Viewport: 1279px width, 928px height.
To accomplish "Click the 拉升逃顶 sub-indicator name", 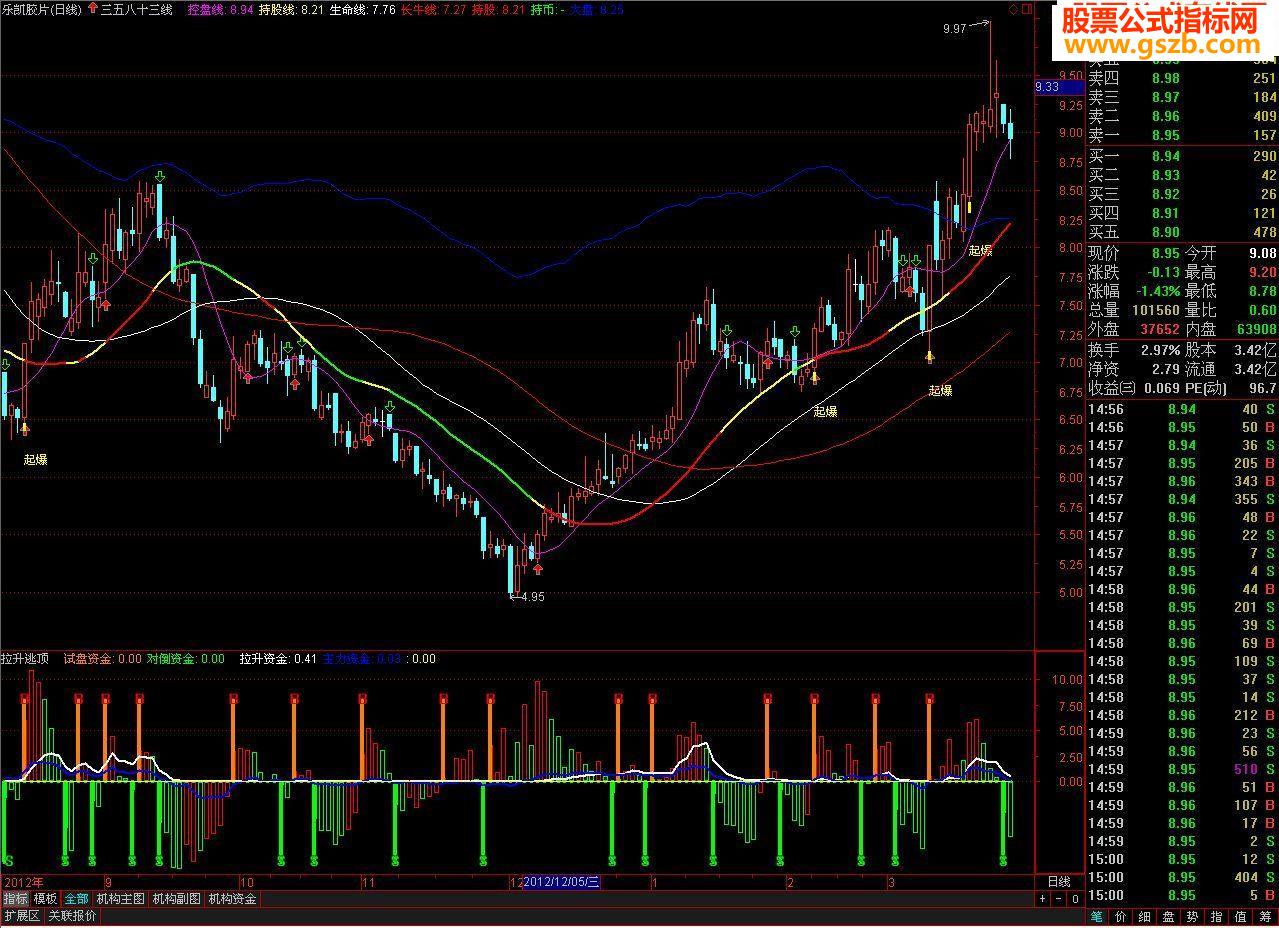I will [25, 659].
